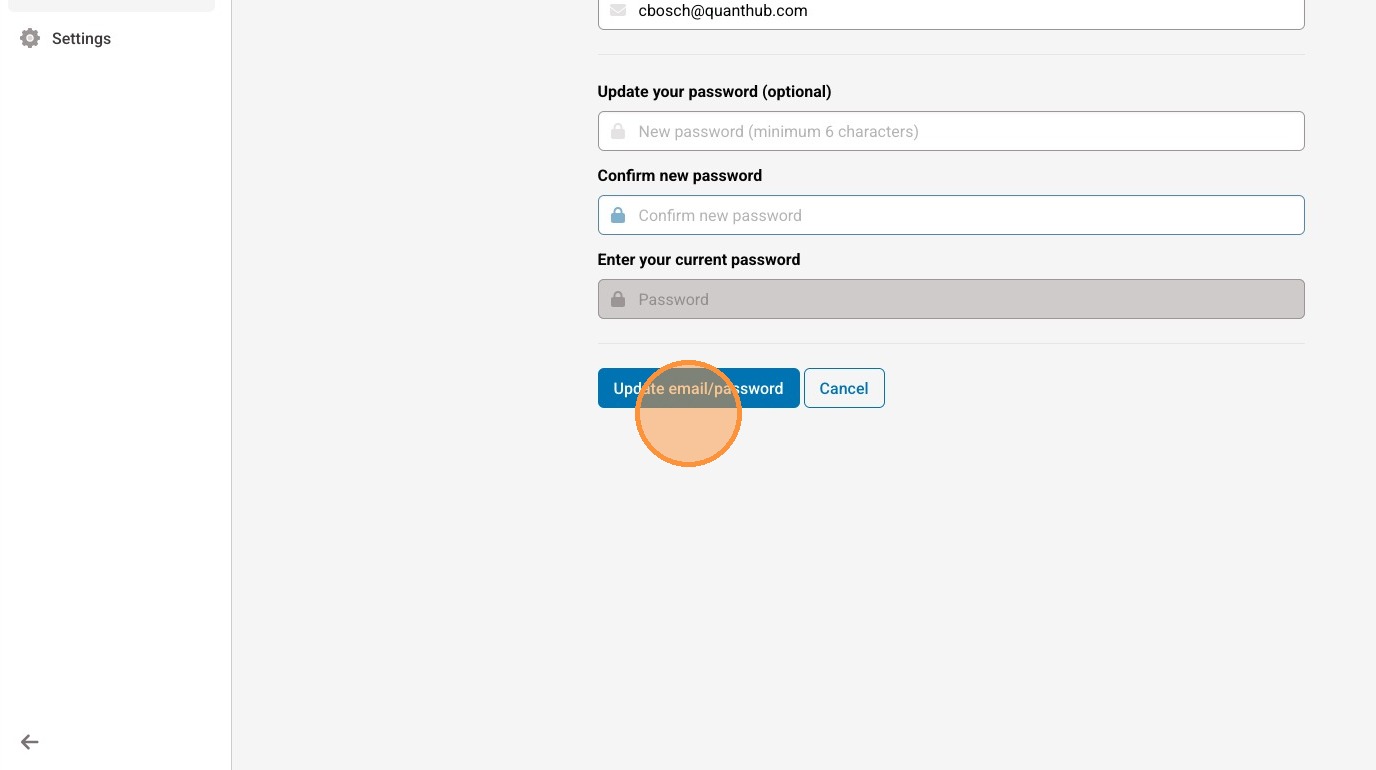This screenshot has height=770, width=1376.
Task: Click the "Confirm new password" label
Action: pyautogui.click(x=680, y=176)
